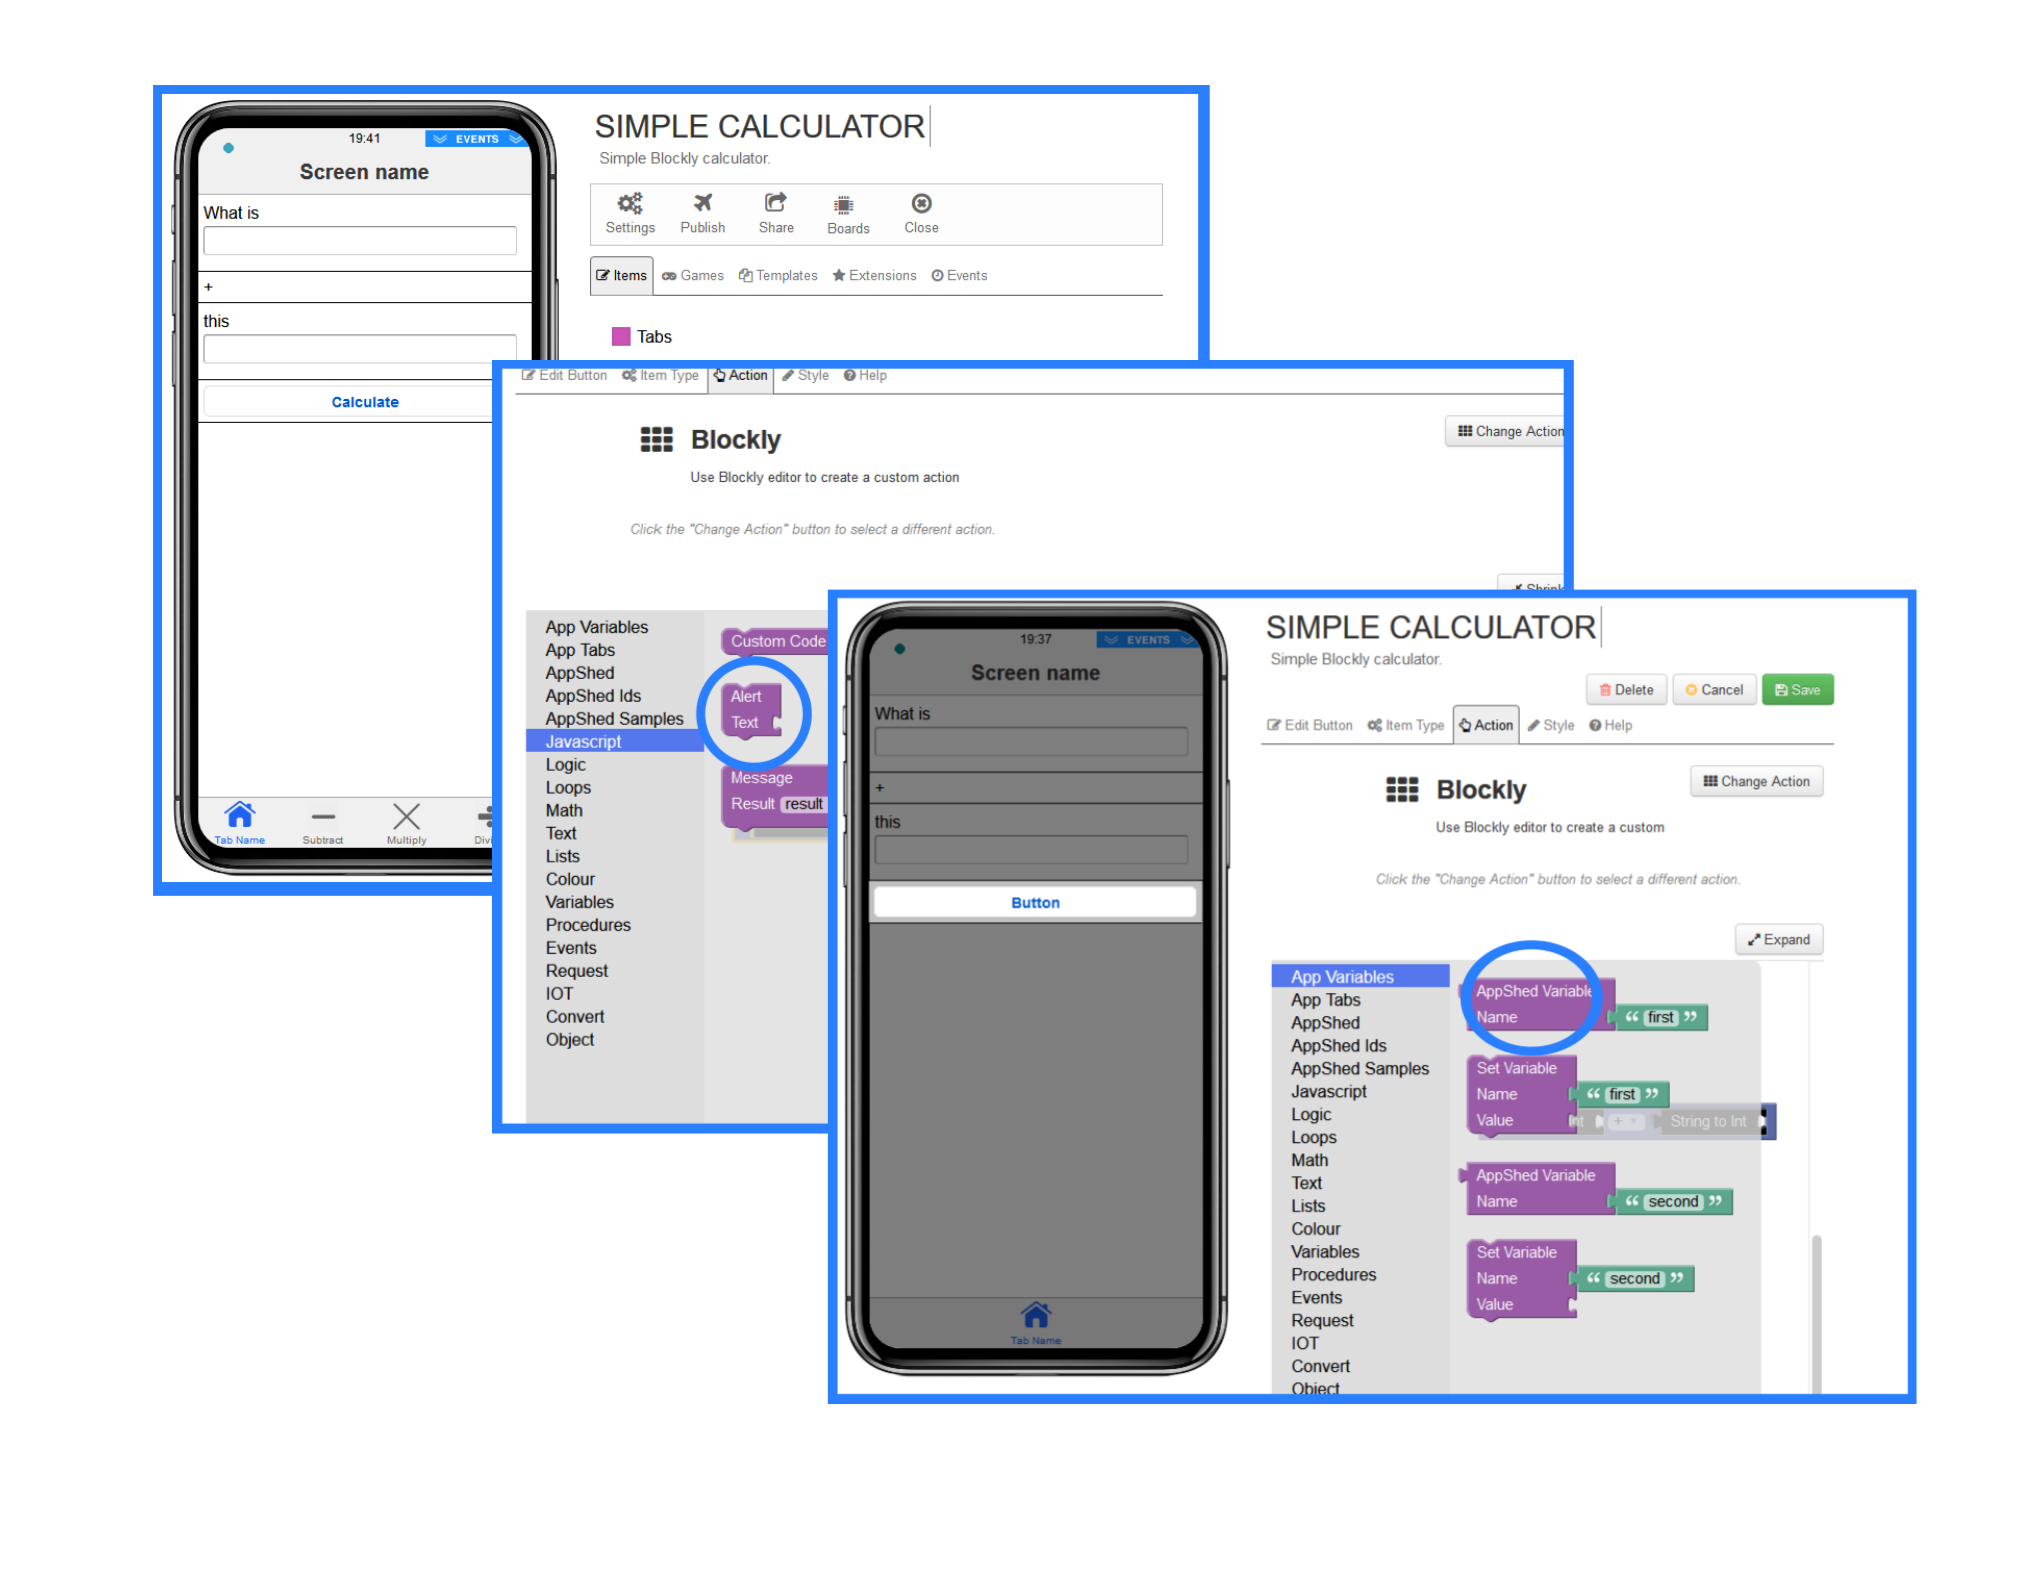Image resolution: width=2027 pixels, height=1574 pixels.
Task: Switch to the Items tab
Action: coord(621,275)
